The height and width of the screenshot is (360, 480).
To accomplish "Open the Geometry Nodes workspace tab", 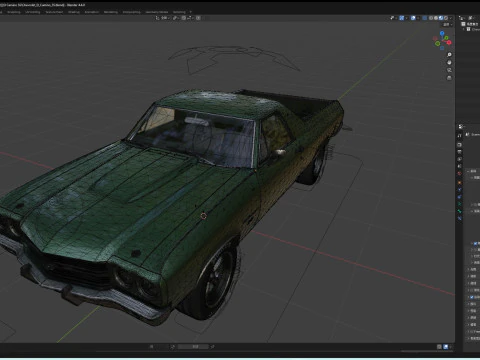I will [x=157, y=12].
